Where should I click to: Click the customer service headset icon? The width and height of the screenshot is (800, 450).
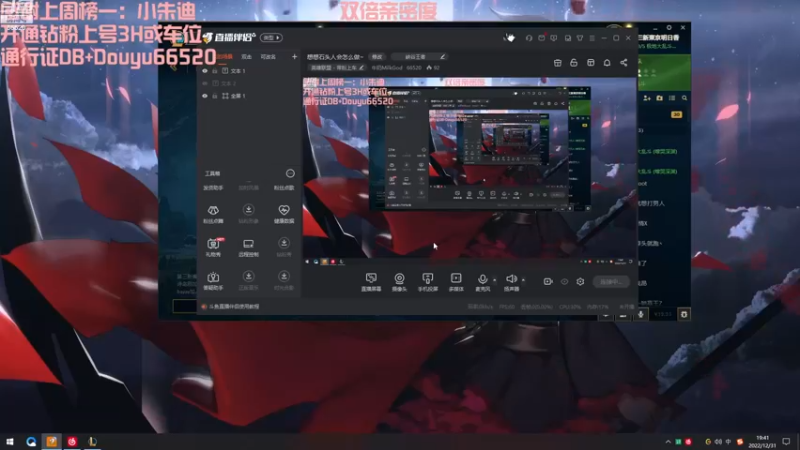pos(529,38)
